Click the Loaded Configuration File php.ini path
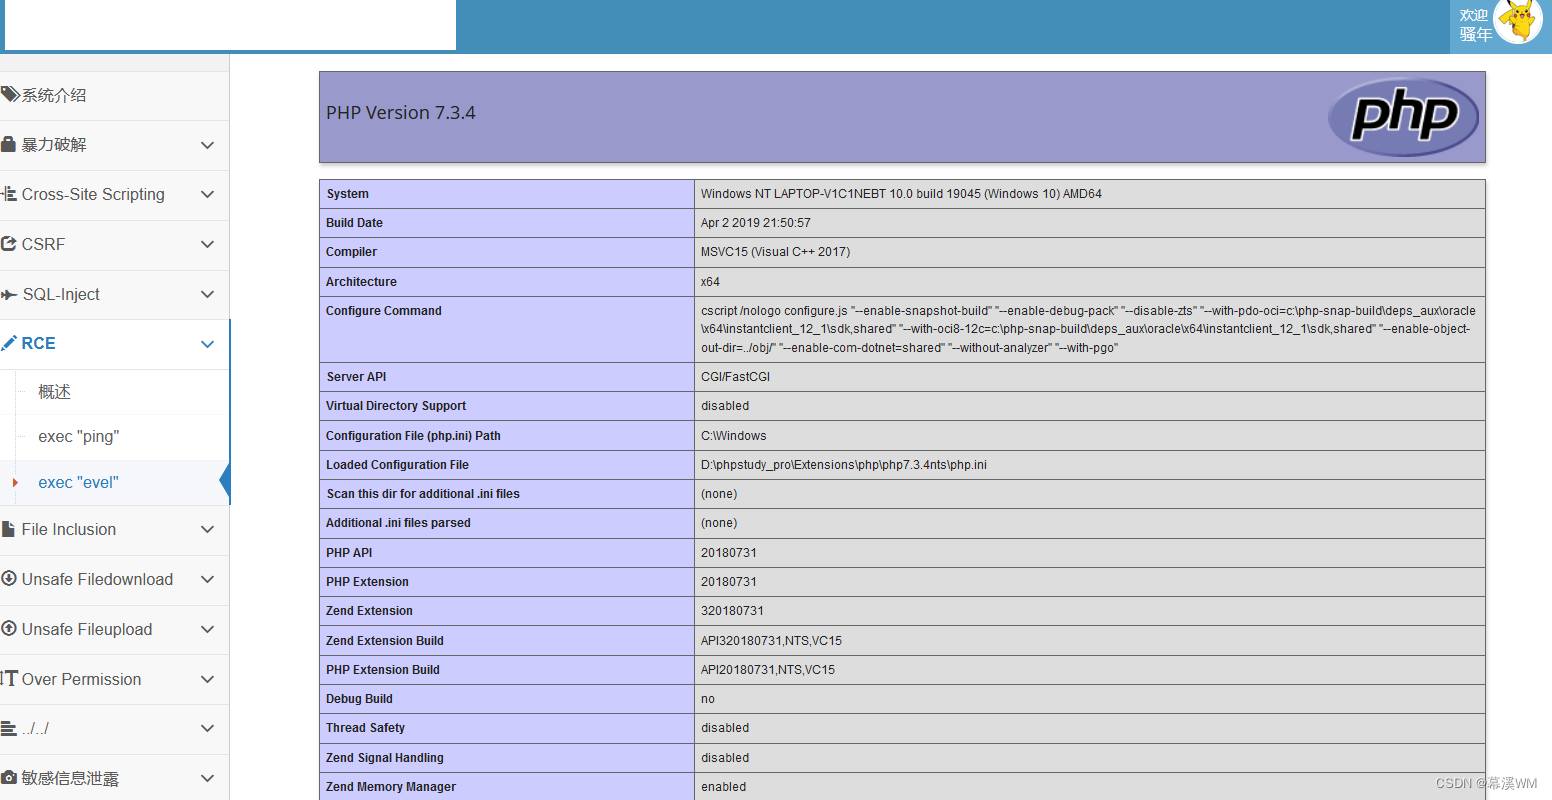This screenshot has height=800, width=1552. coord(843,465)
